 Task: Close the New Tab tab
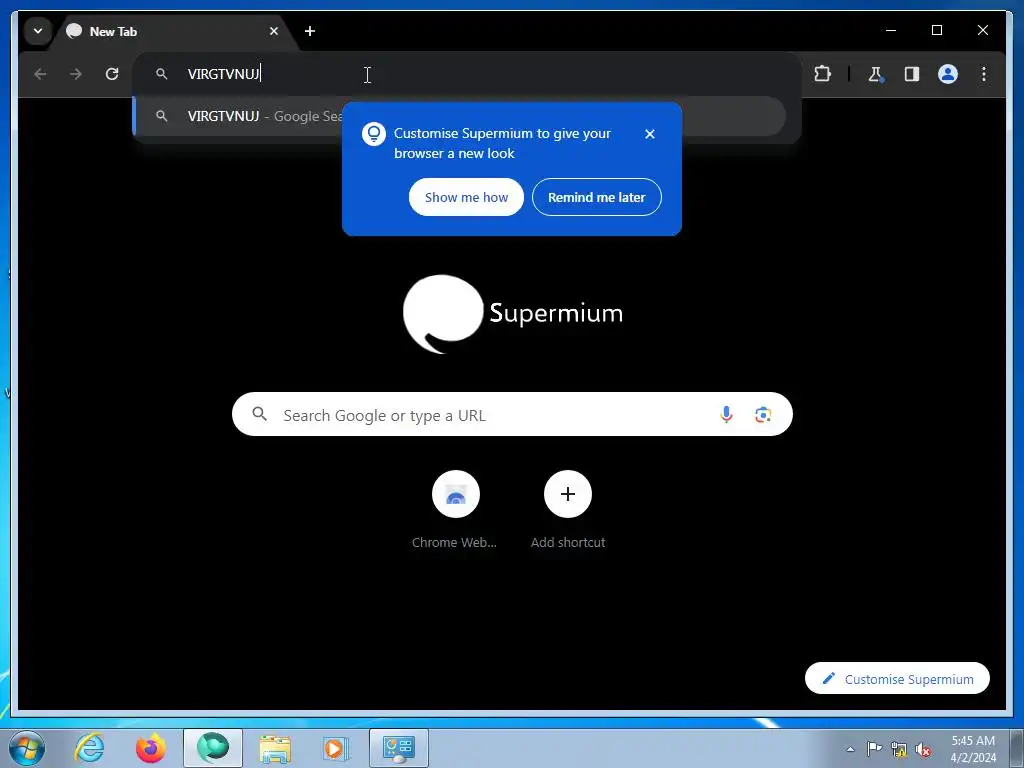pyautogui.click(x=274, y=31)
